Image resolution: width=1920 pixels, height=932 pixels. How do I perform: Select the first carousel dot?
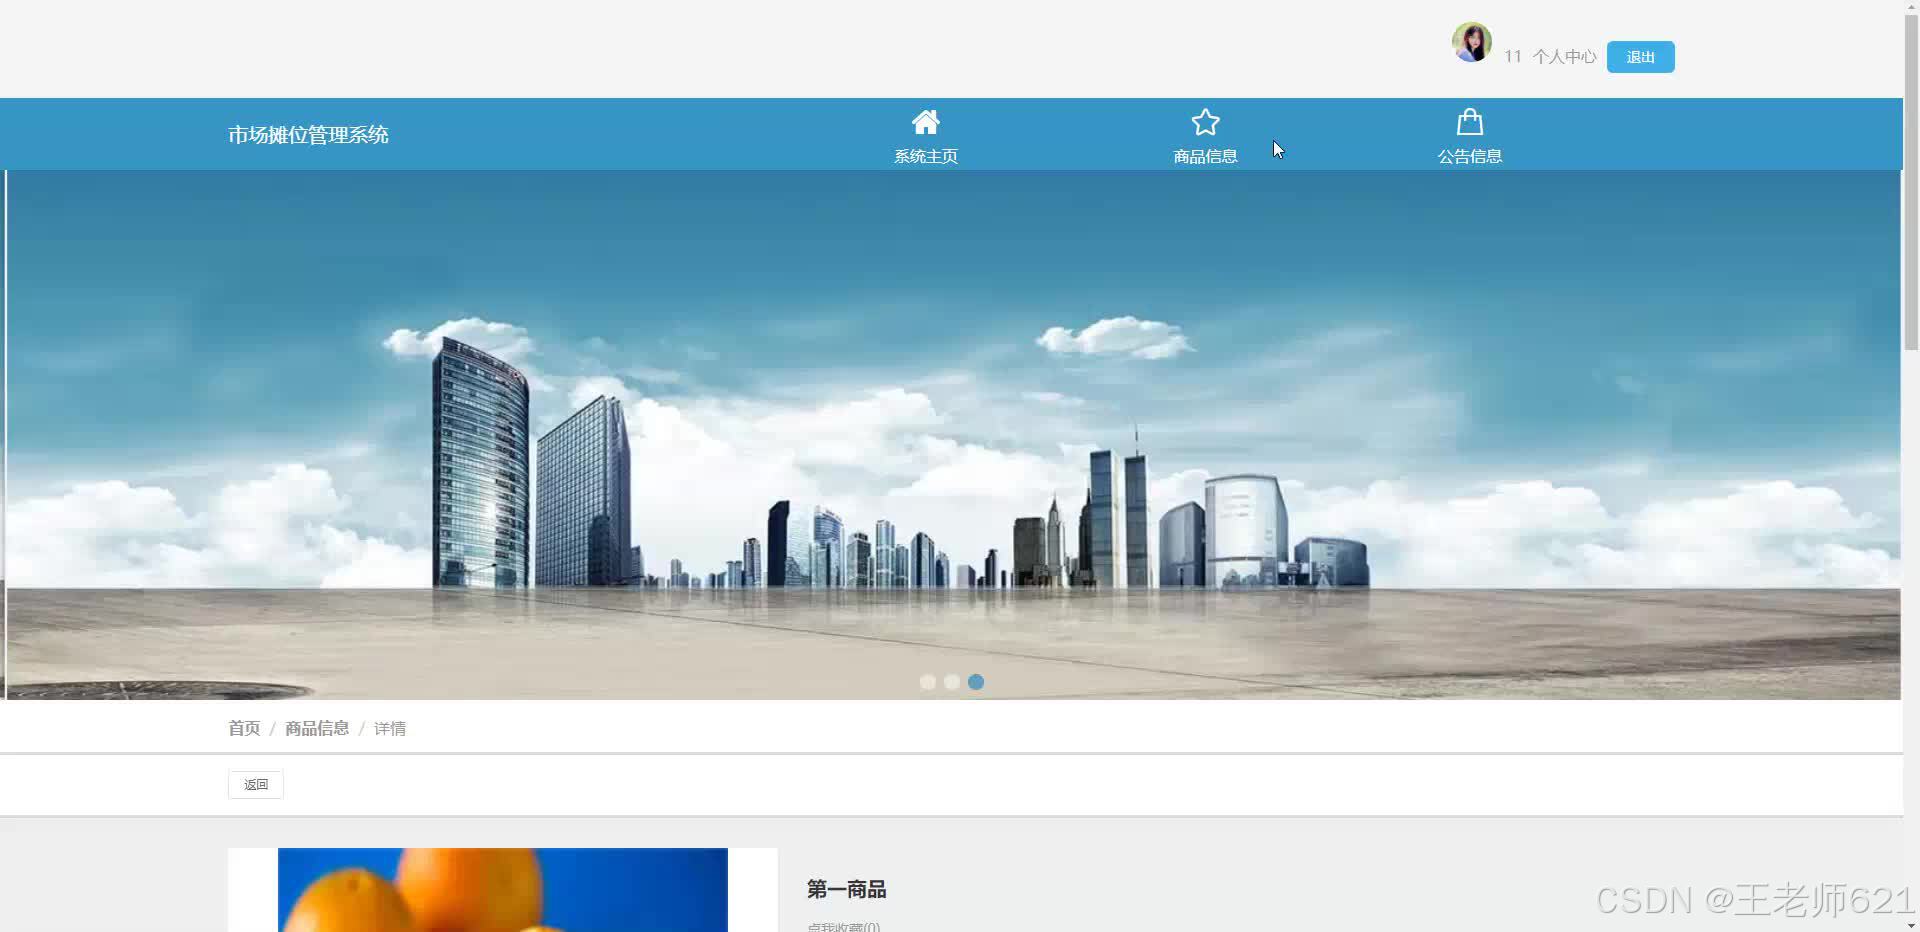pos(927,682)
